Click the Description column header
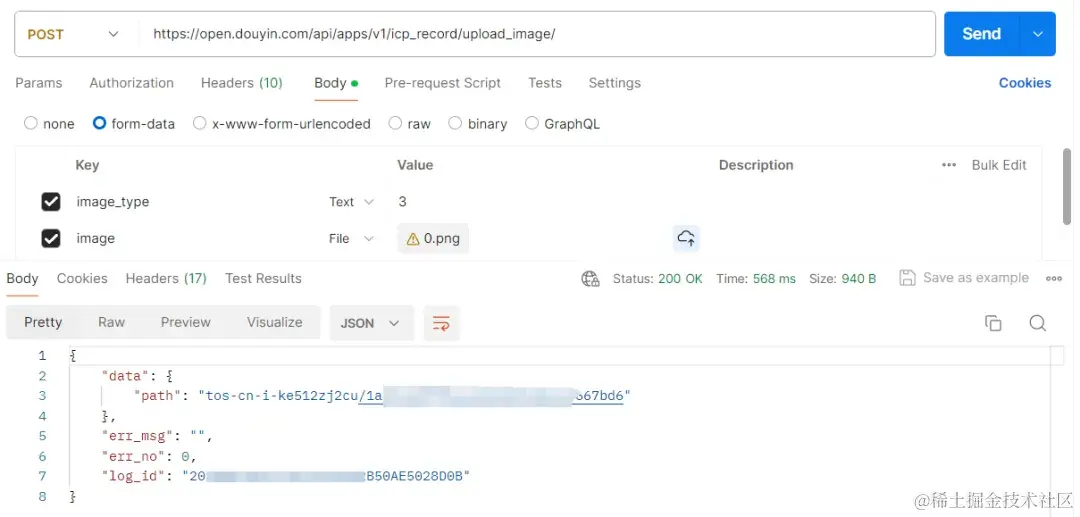 756,165
